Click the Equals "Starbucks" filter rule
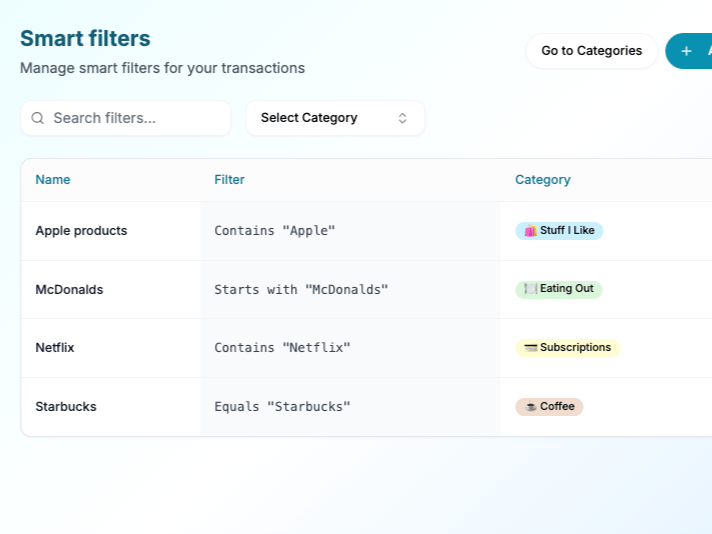The height and width of the screenshot is (534, 712). pos(282,406)
